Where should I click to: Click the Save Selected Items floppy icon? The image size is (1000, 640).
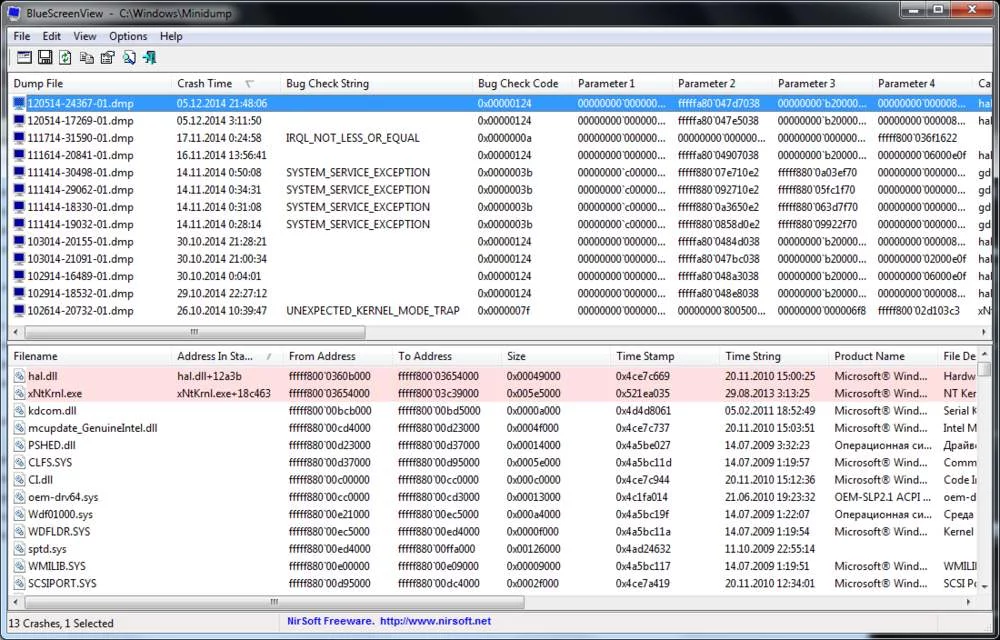[x=45, y=58]
